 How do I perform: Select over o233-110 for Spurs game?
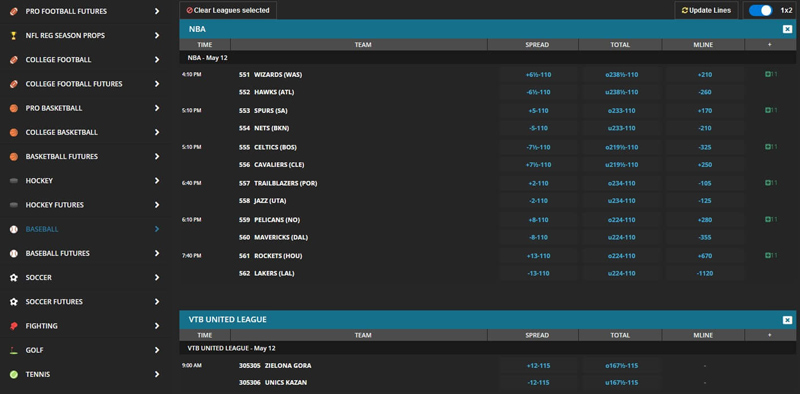tap(621, 110)
